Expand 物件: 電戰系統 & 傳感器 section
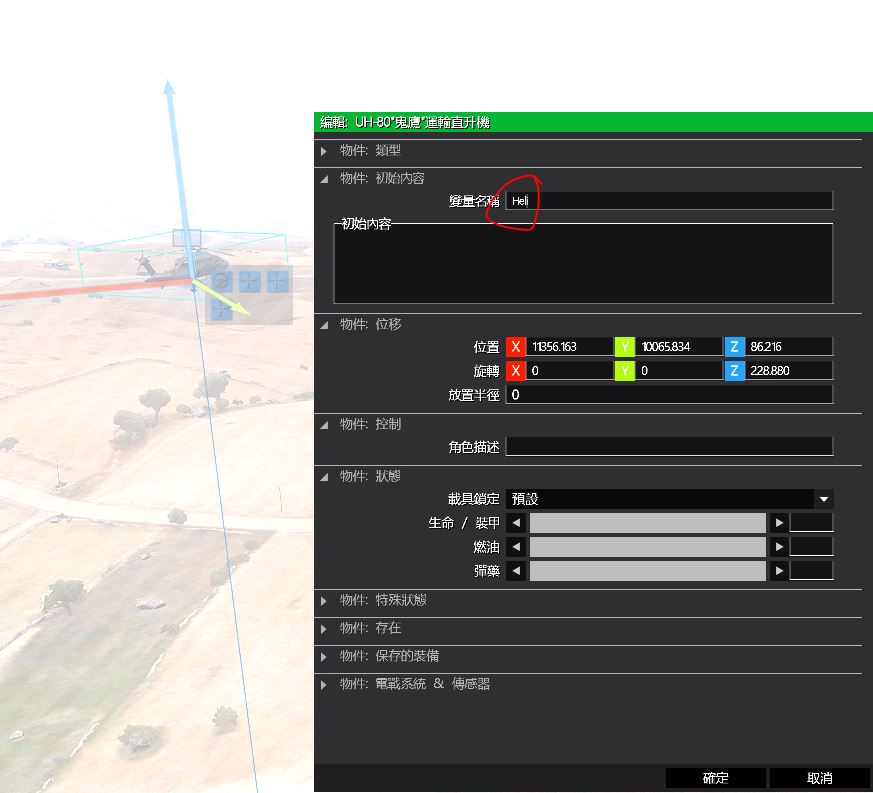This screenshot has width=873, height=793. 323,684
